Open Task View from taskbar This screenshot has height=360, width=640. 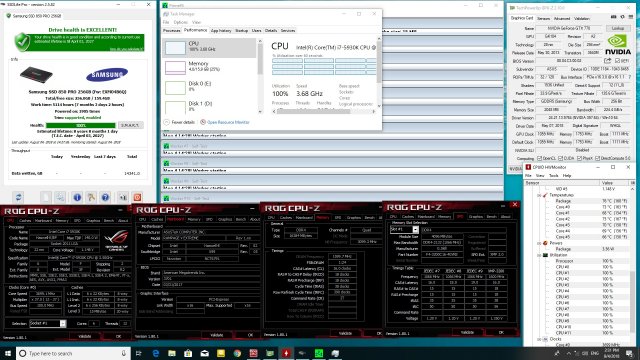139,353
